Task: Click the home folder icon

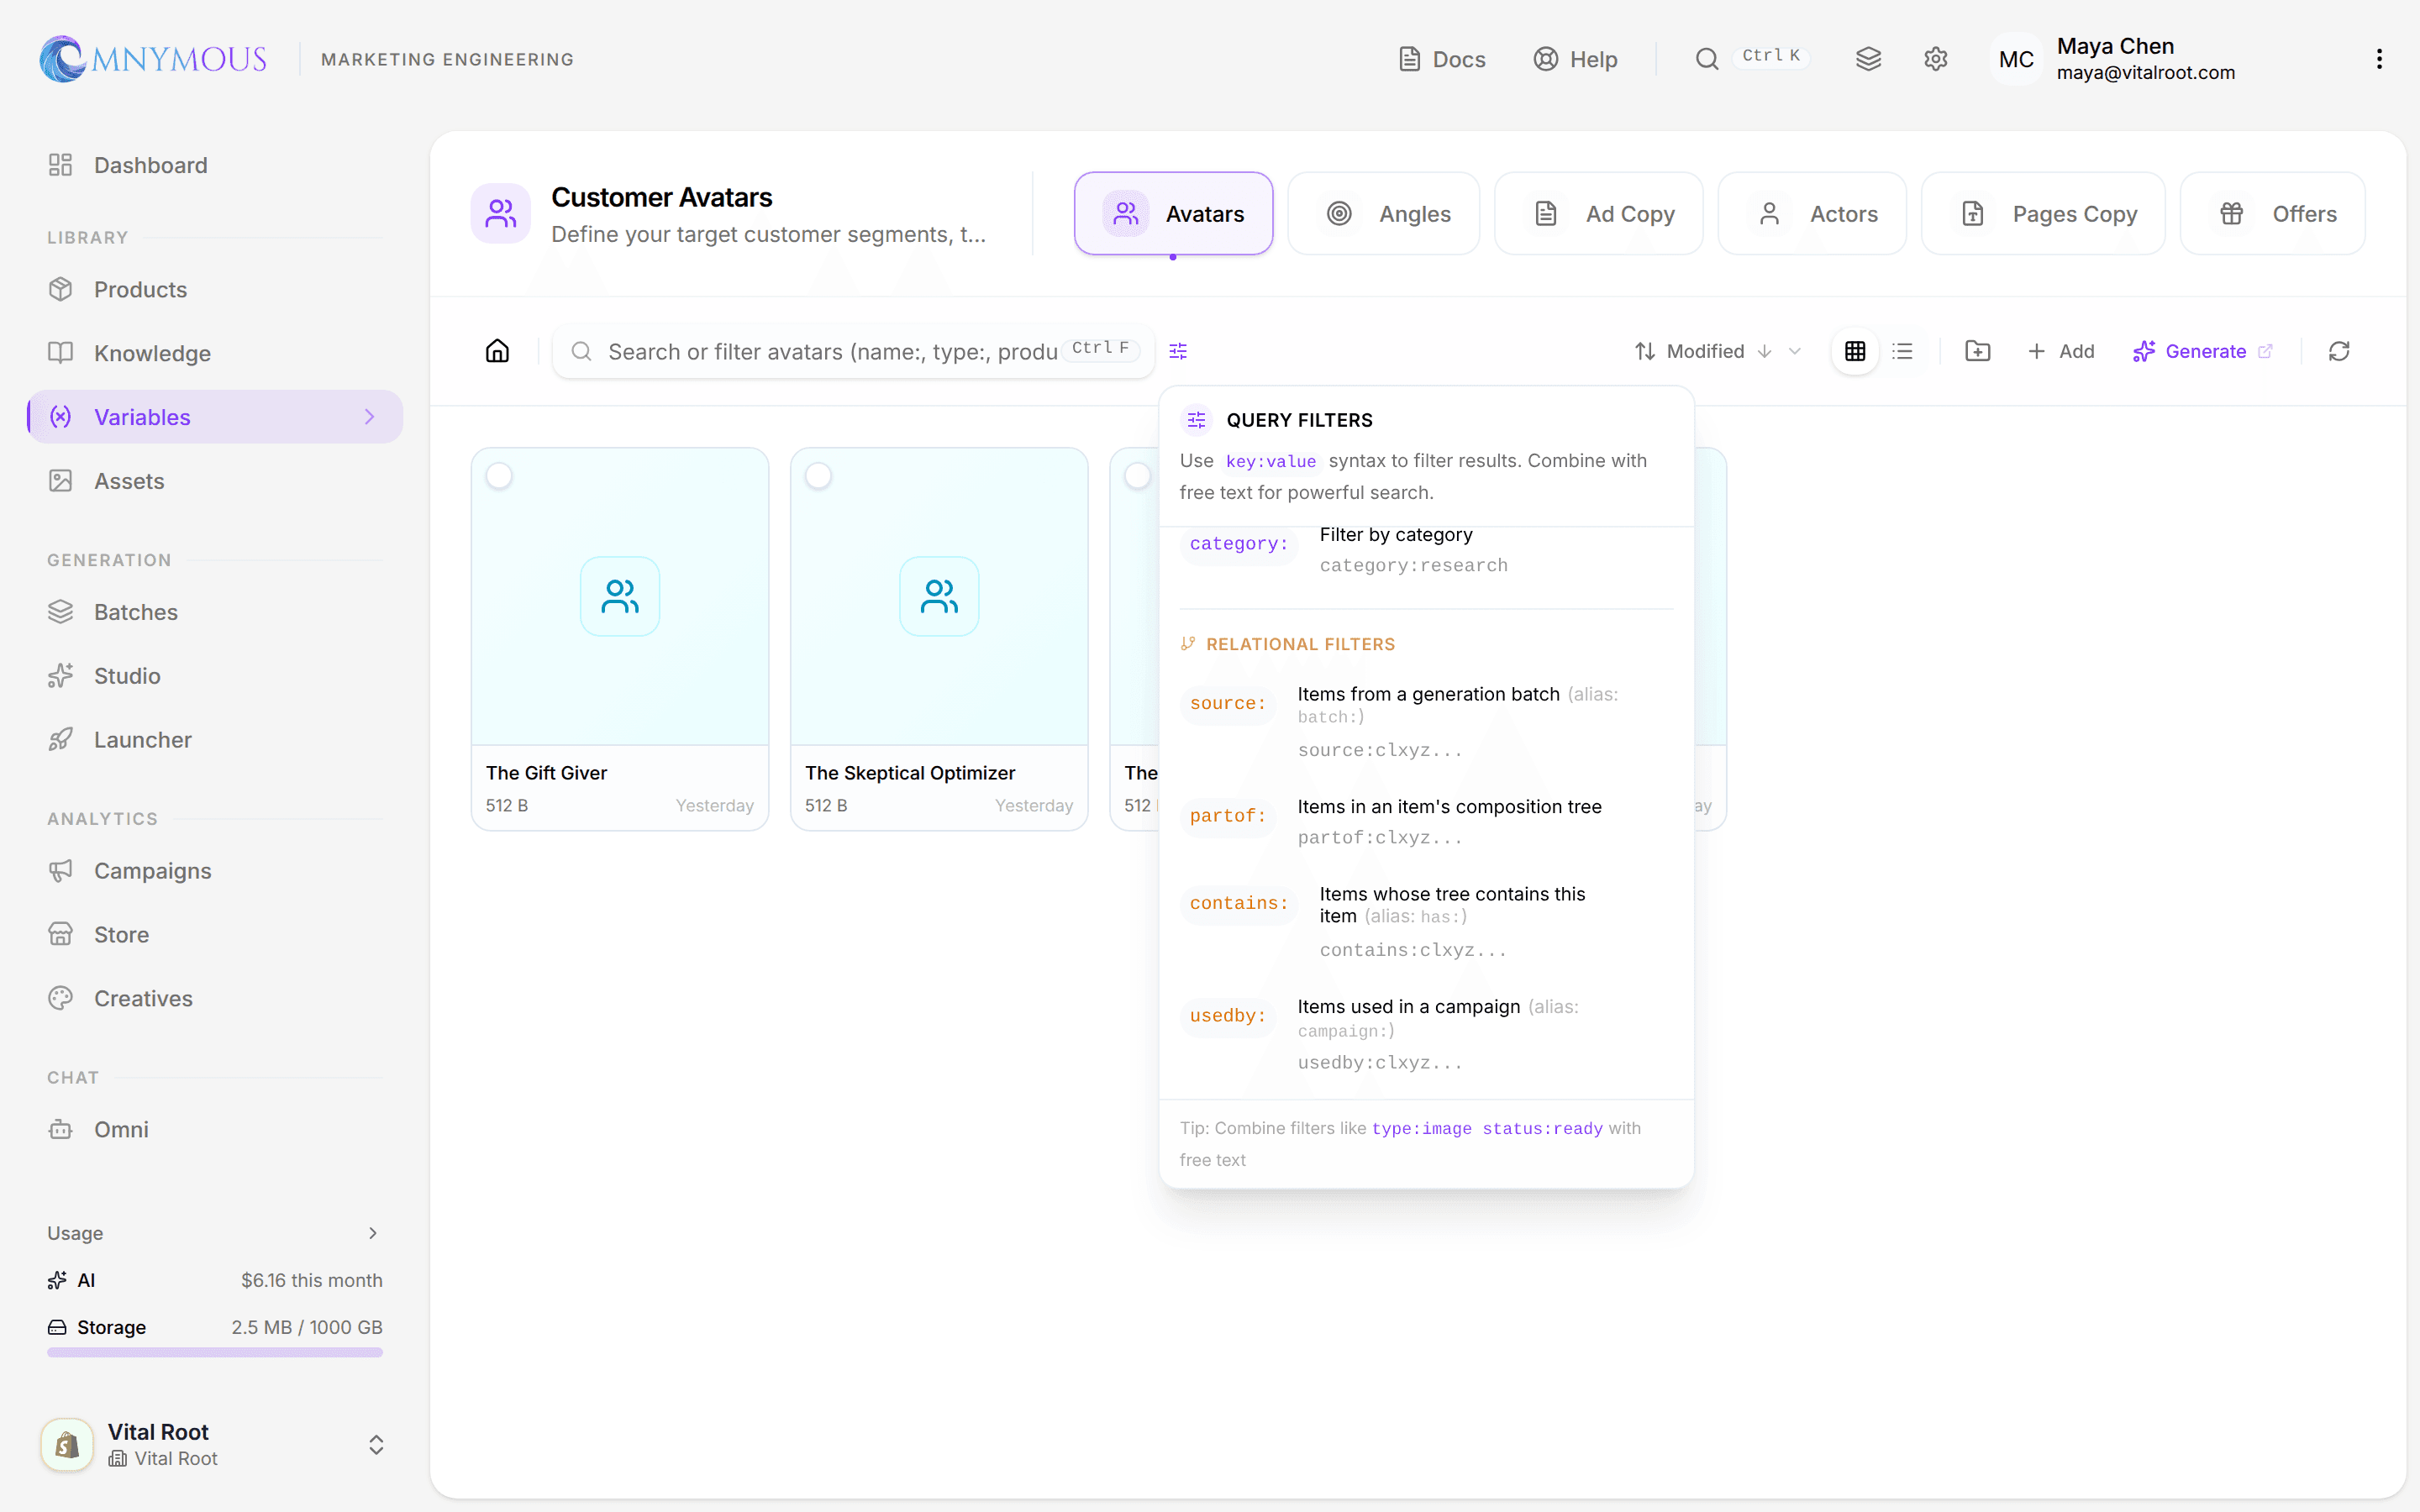Action: (497, 351)
